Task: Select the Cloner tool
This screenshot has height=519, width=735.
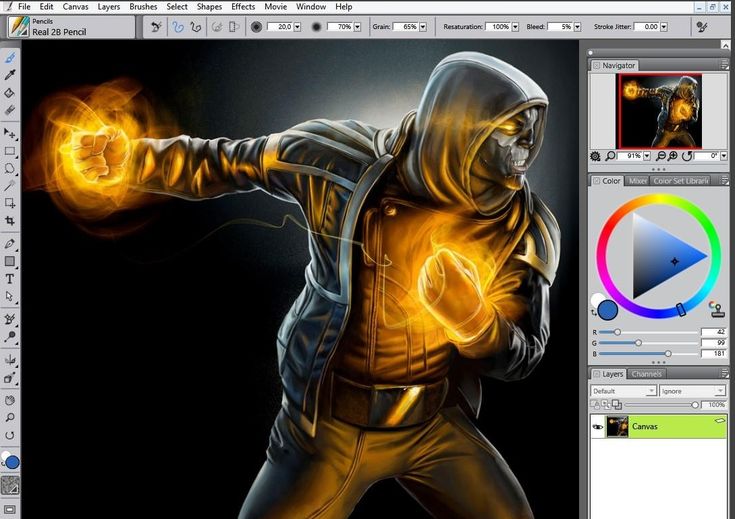Action: pos(10,319)
